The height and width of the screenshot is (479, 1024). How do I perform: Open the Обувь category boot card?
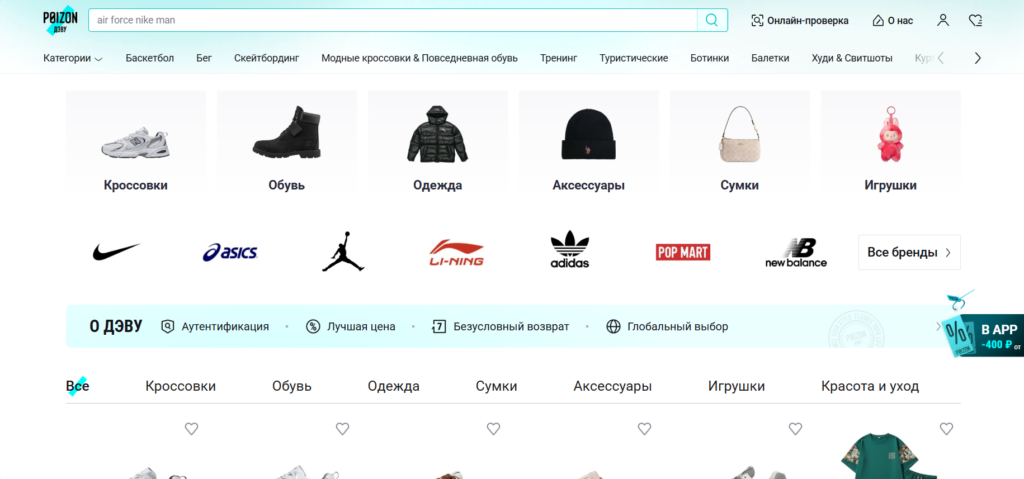(287, 143)
